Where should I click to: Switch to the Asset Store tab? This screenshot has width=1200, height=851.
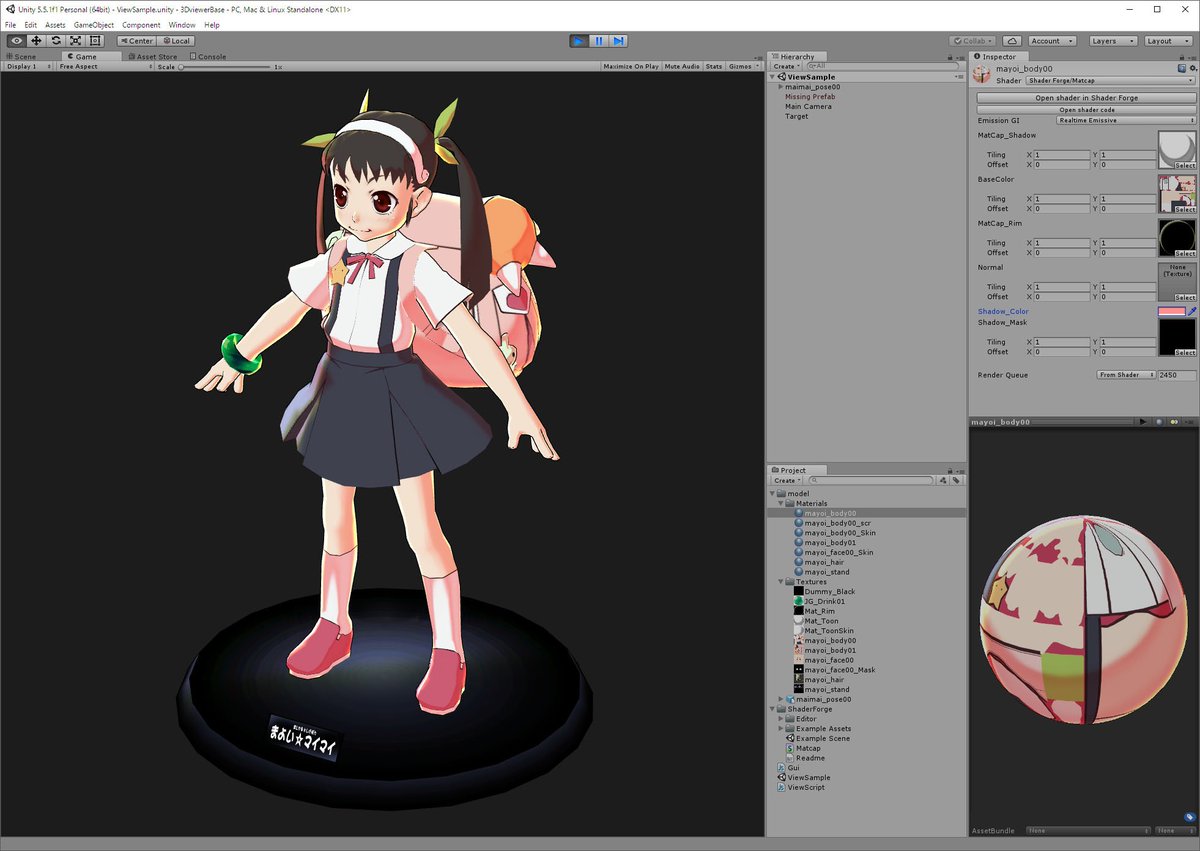152,56
